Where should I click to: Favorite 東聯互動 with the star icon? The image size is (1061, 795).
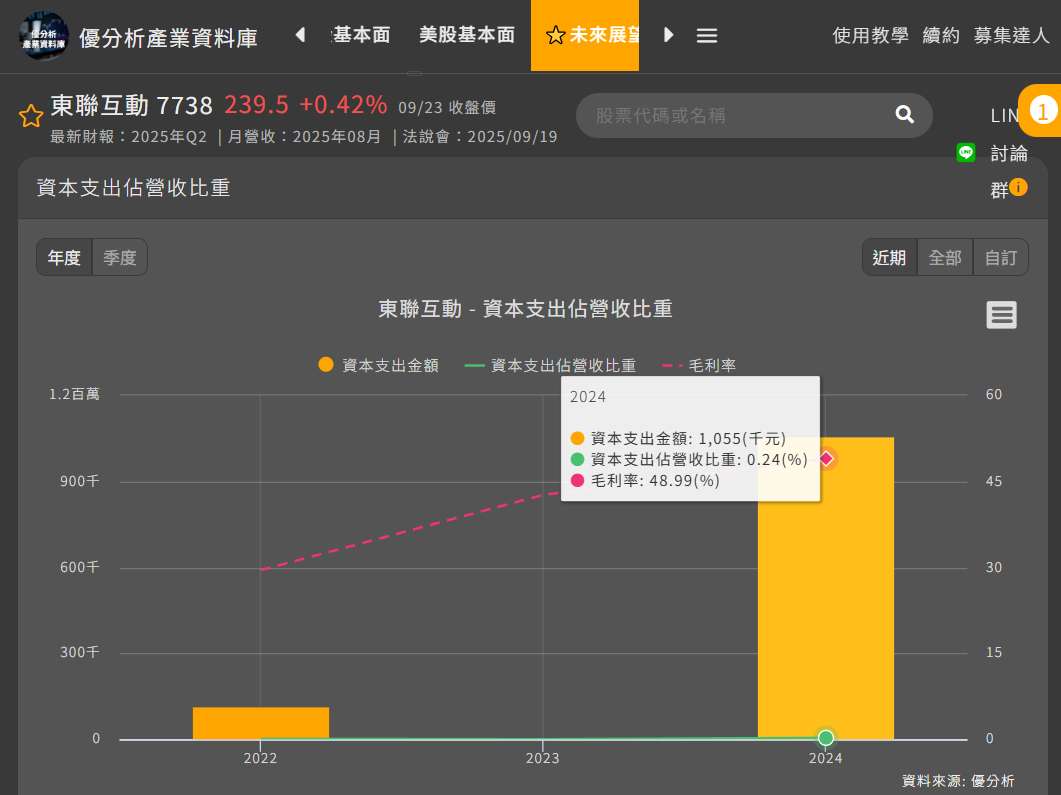[30, 116]
